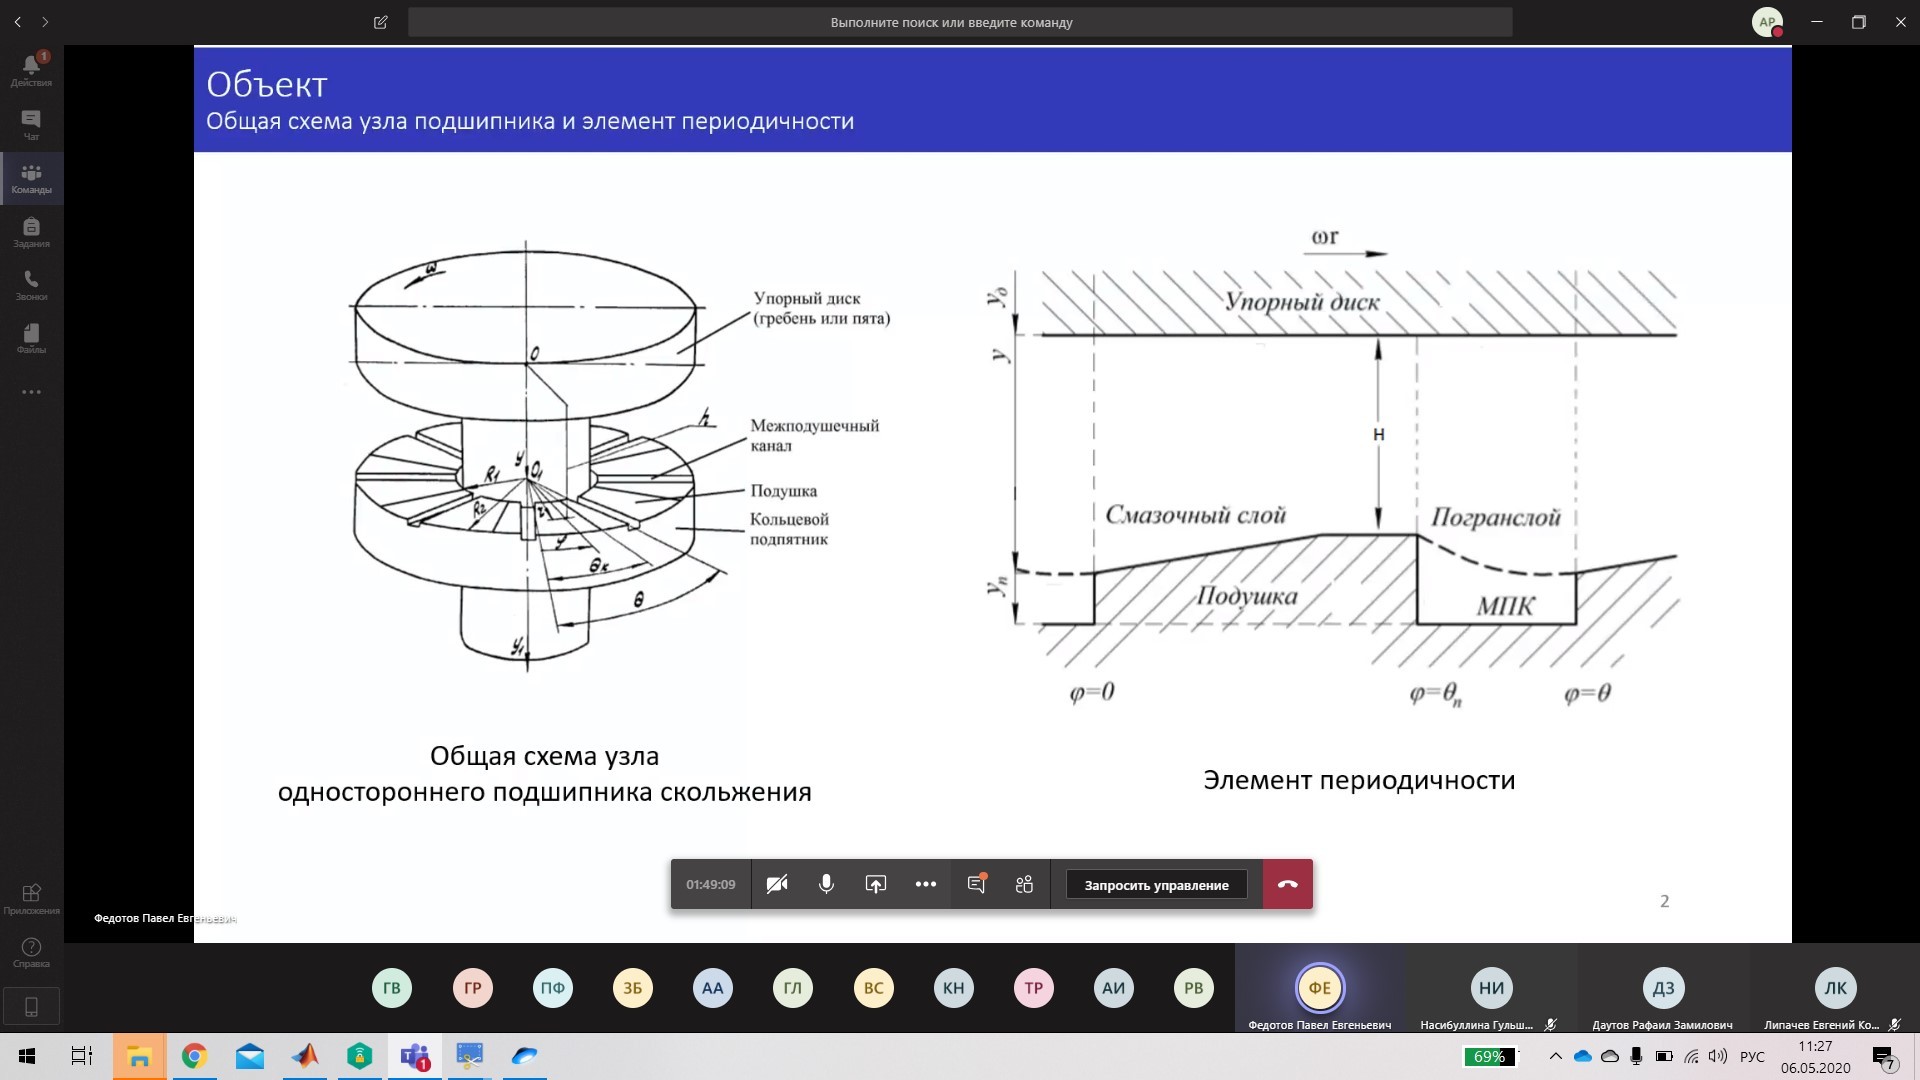1920x1080 pixels.
Task: Select participant avatar РВ
Action: click(1193, 988)
